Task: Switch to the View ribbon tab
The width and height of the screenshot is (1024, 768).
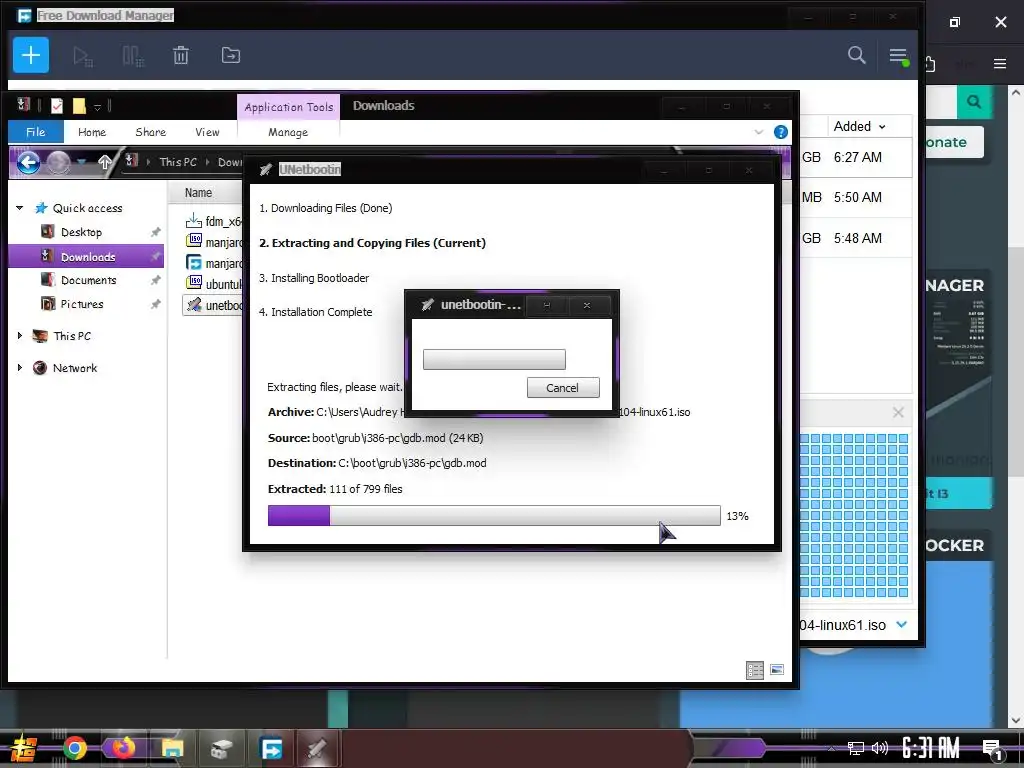Action: tap(207, 132)
